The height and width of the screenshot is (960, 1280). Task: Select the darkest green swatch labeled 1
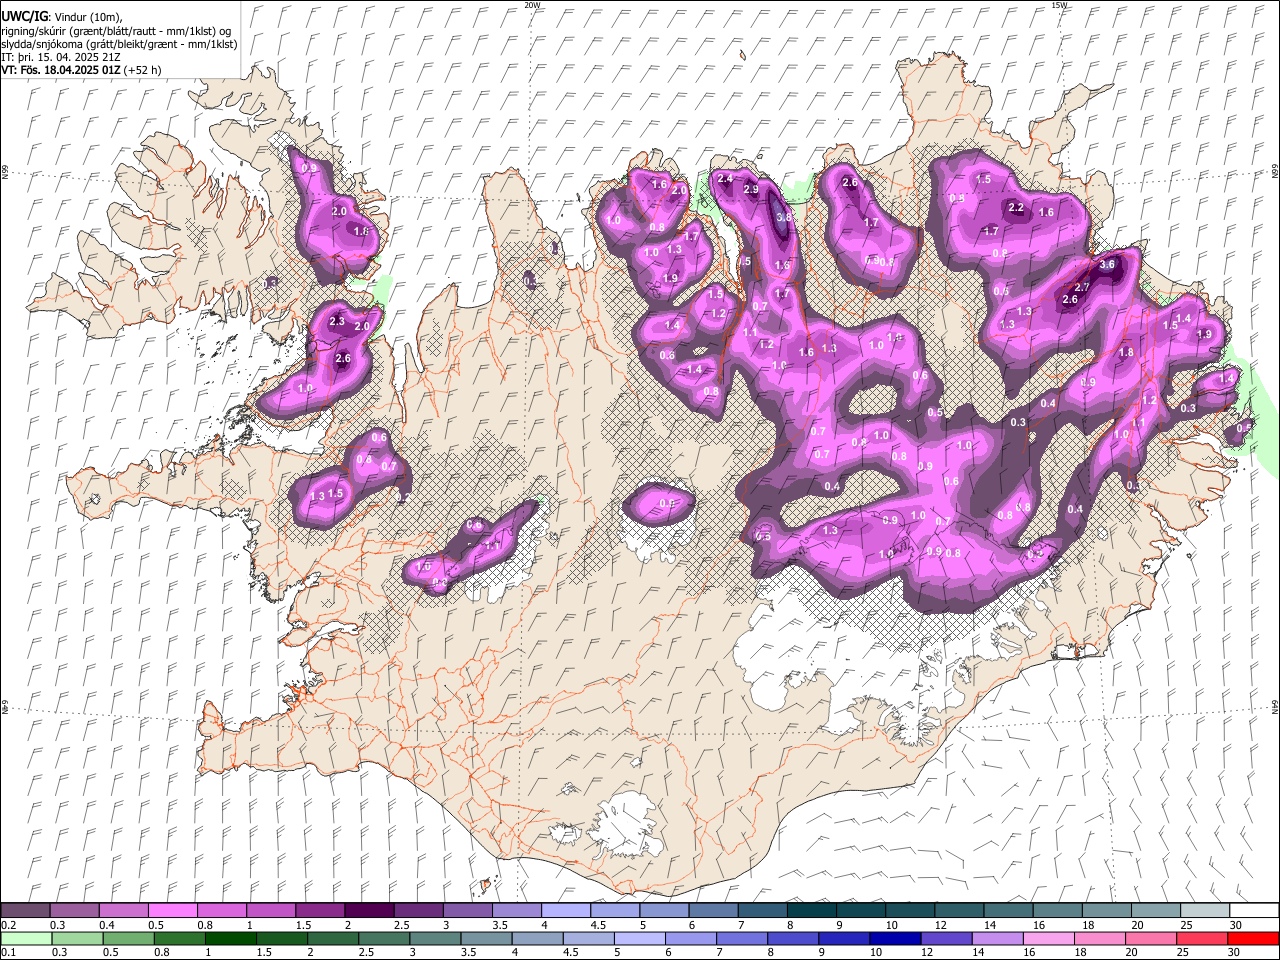(x=230, y=938)
